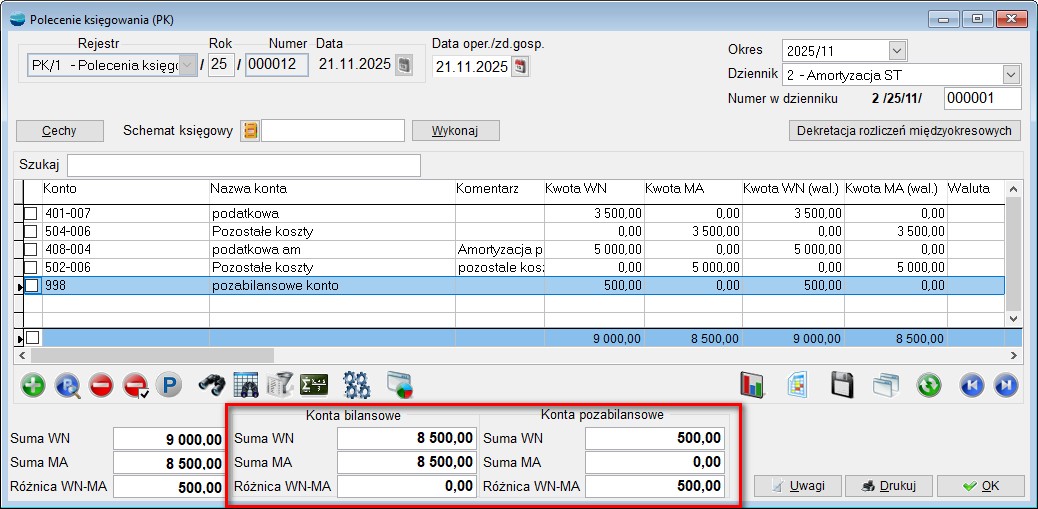The height and width of the screenshot is (509, 1038).
Task: Open the Rejestr PK/1 dropdown
Action: point(187,66)
